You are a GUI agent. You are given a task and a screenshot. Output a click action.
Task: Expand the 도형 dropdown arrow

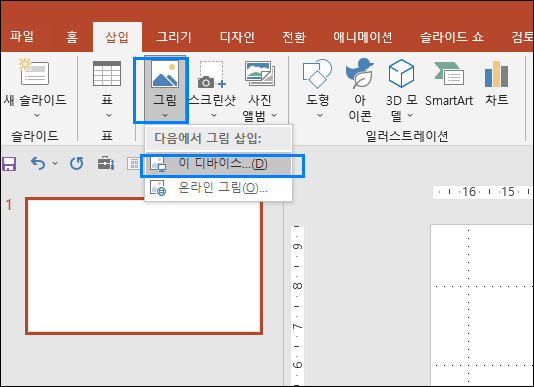click(x=319, y=115)
